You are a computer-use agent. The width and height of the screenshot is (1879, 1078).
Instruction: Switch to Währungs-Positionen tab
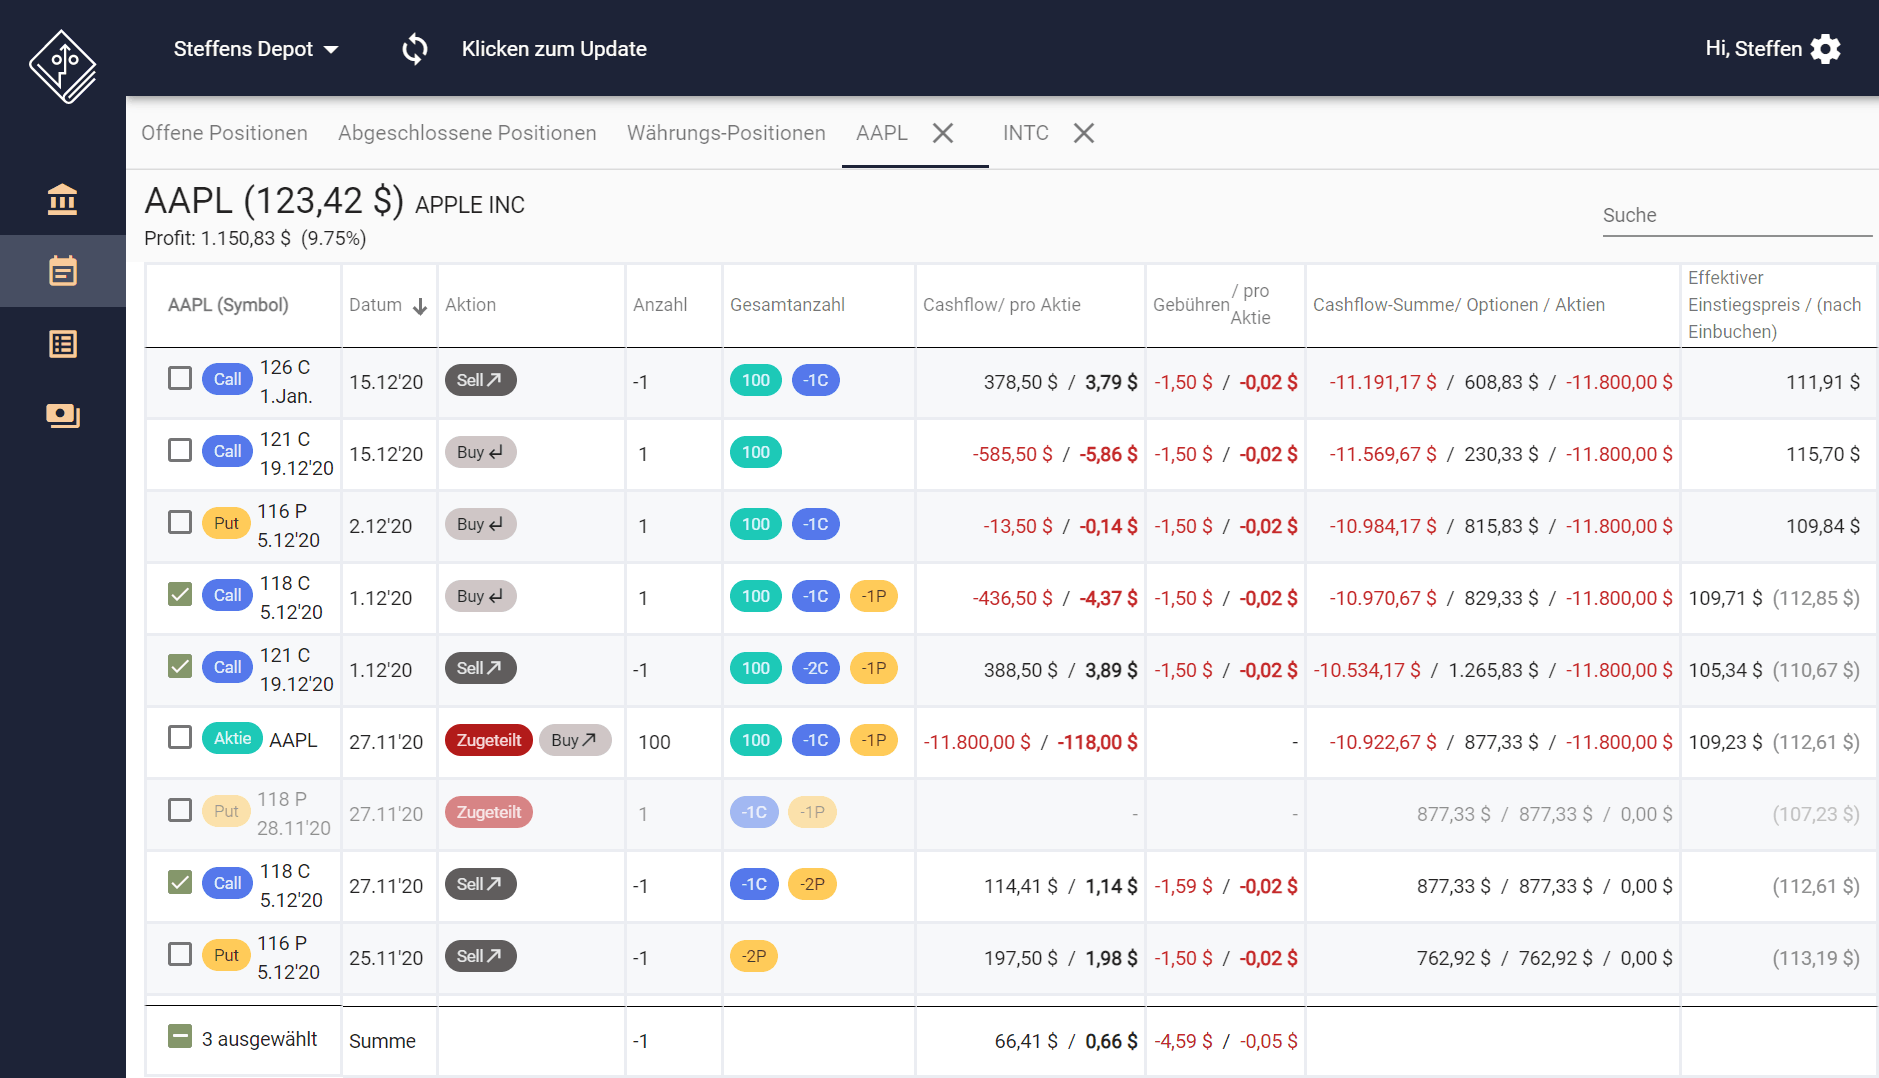[x=726, y=133]
